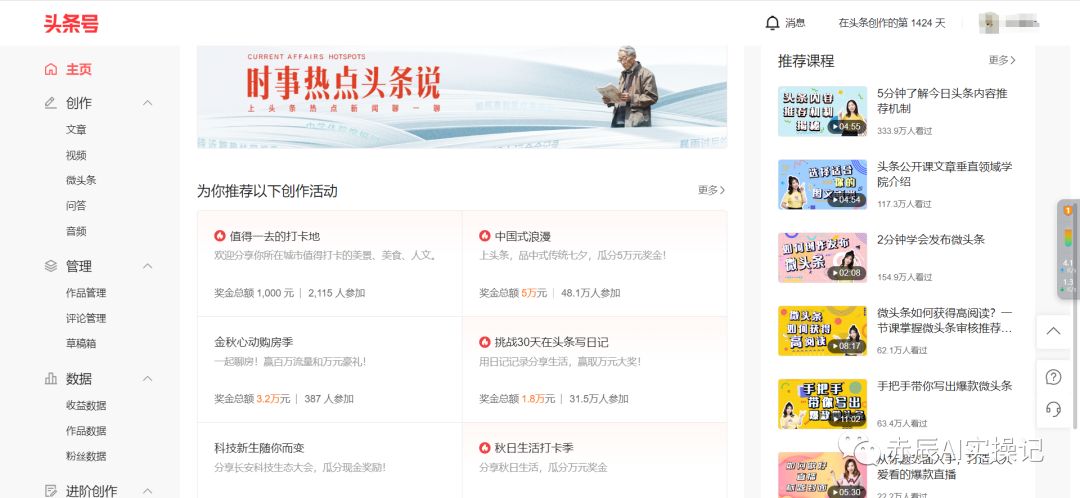
Task: Click the 进阶创作 icon
Action: coord(50,490)
